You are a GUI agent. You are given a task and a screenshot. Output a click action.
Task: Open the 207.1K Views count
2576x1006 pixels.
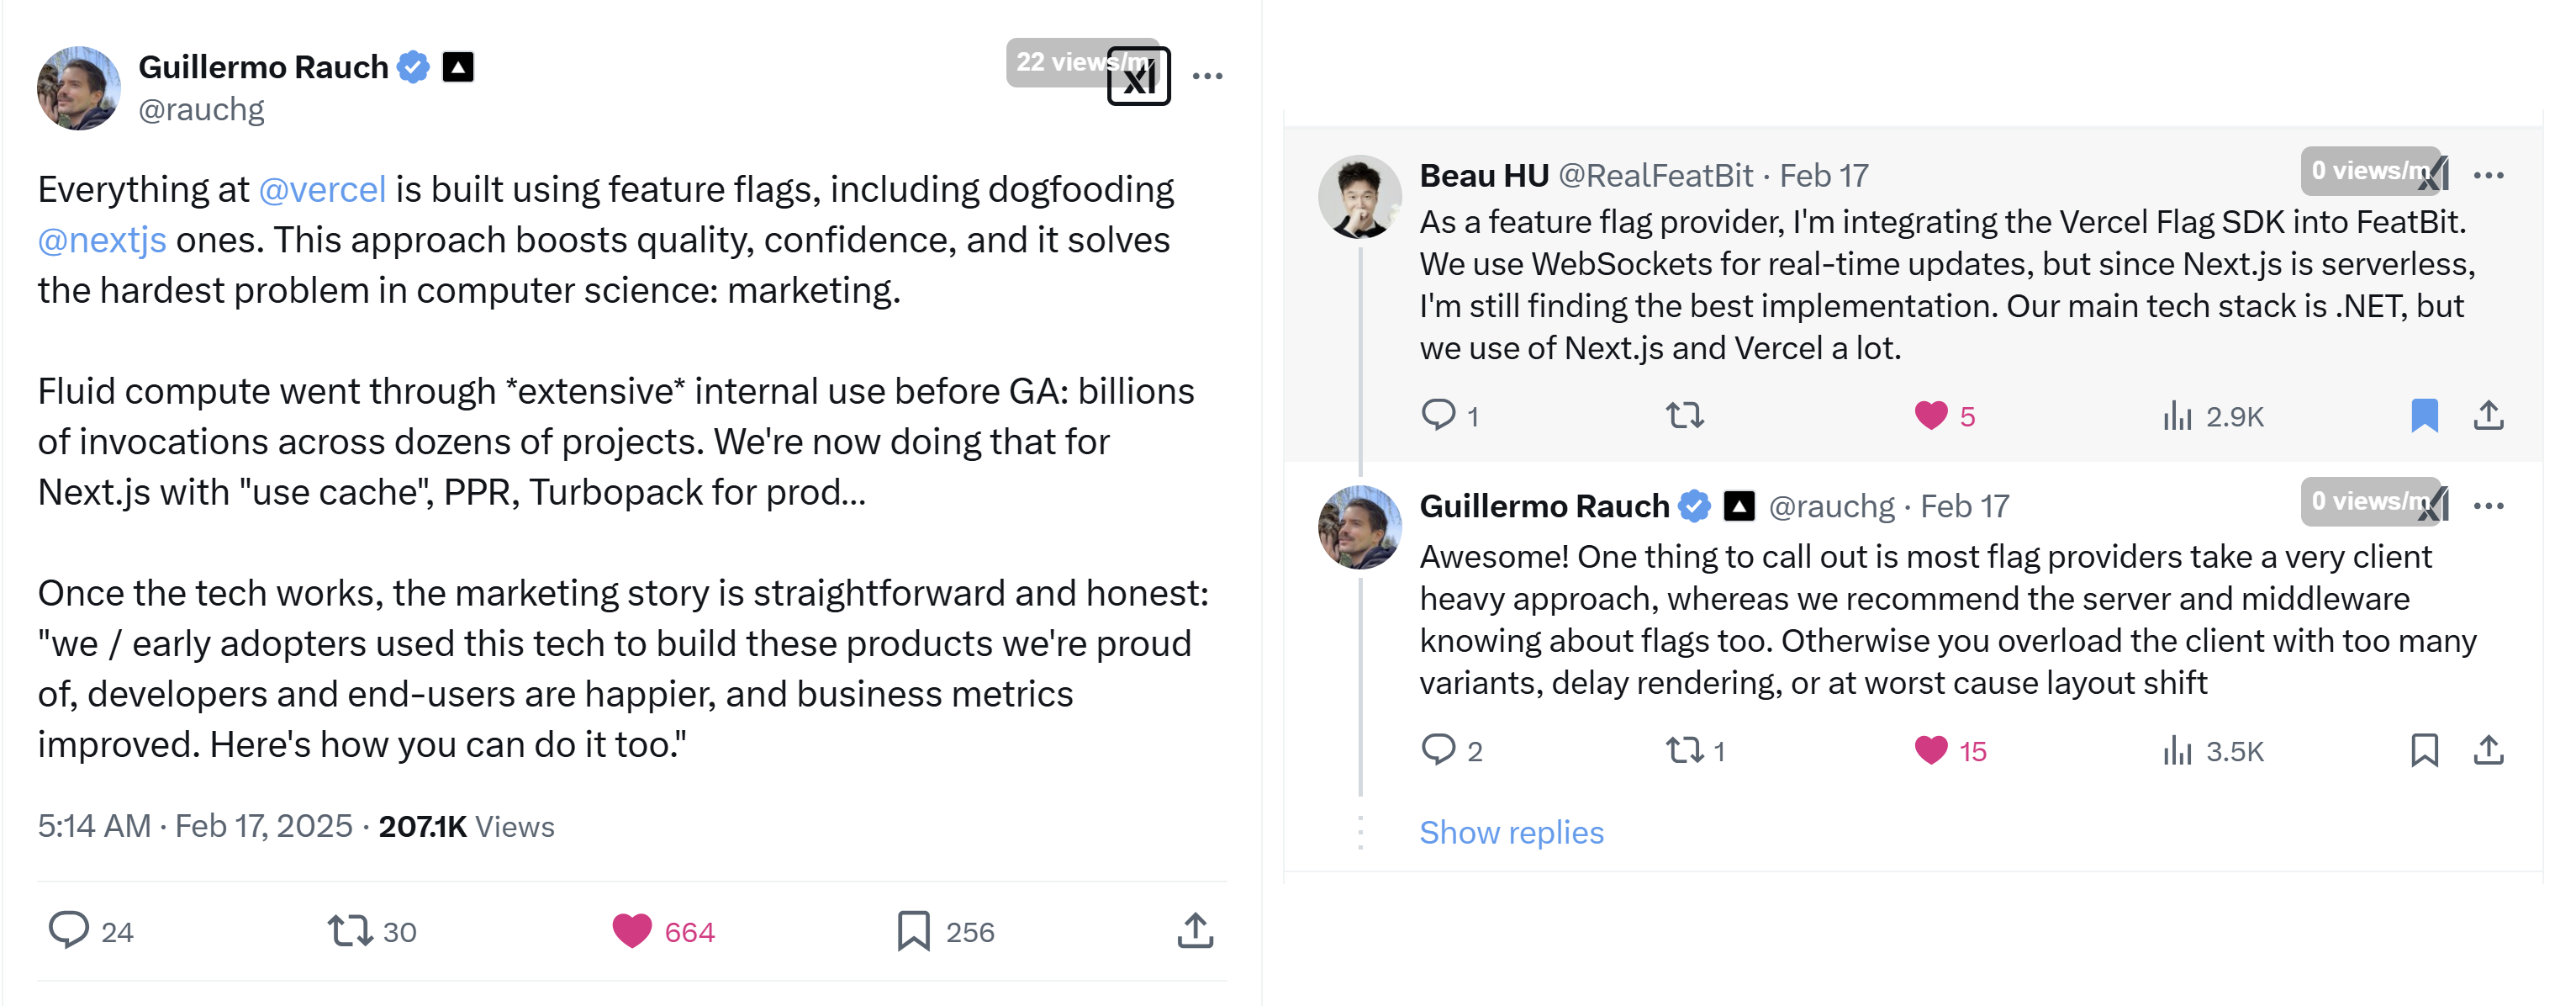coord(466,826)
